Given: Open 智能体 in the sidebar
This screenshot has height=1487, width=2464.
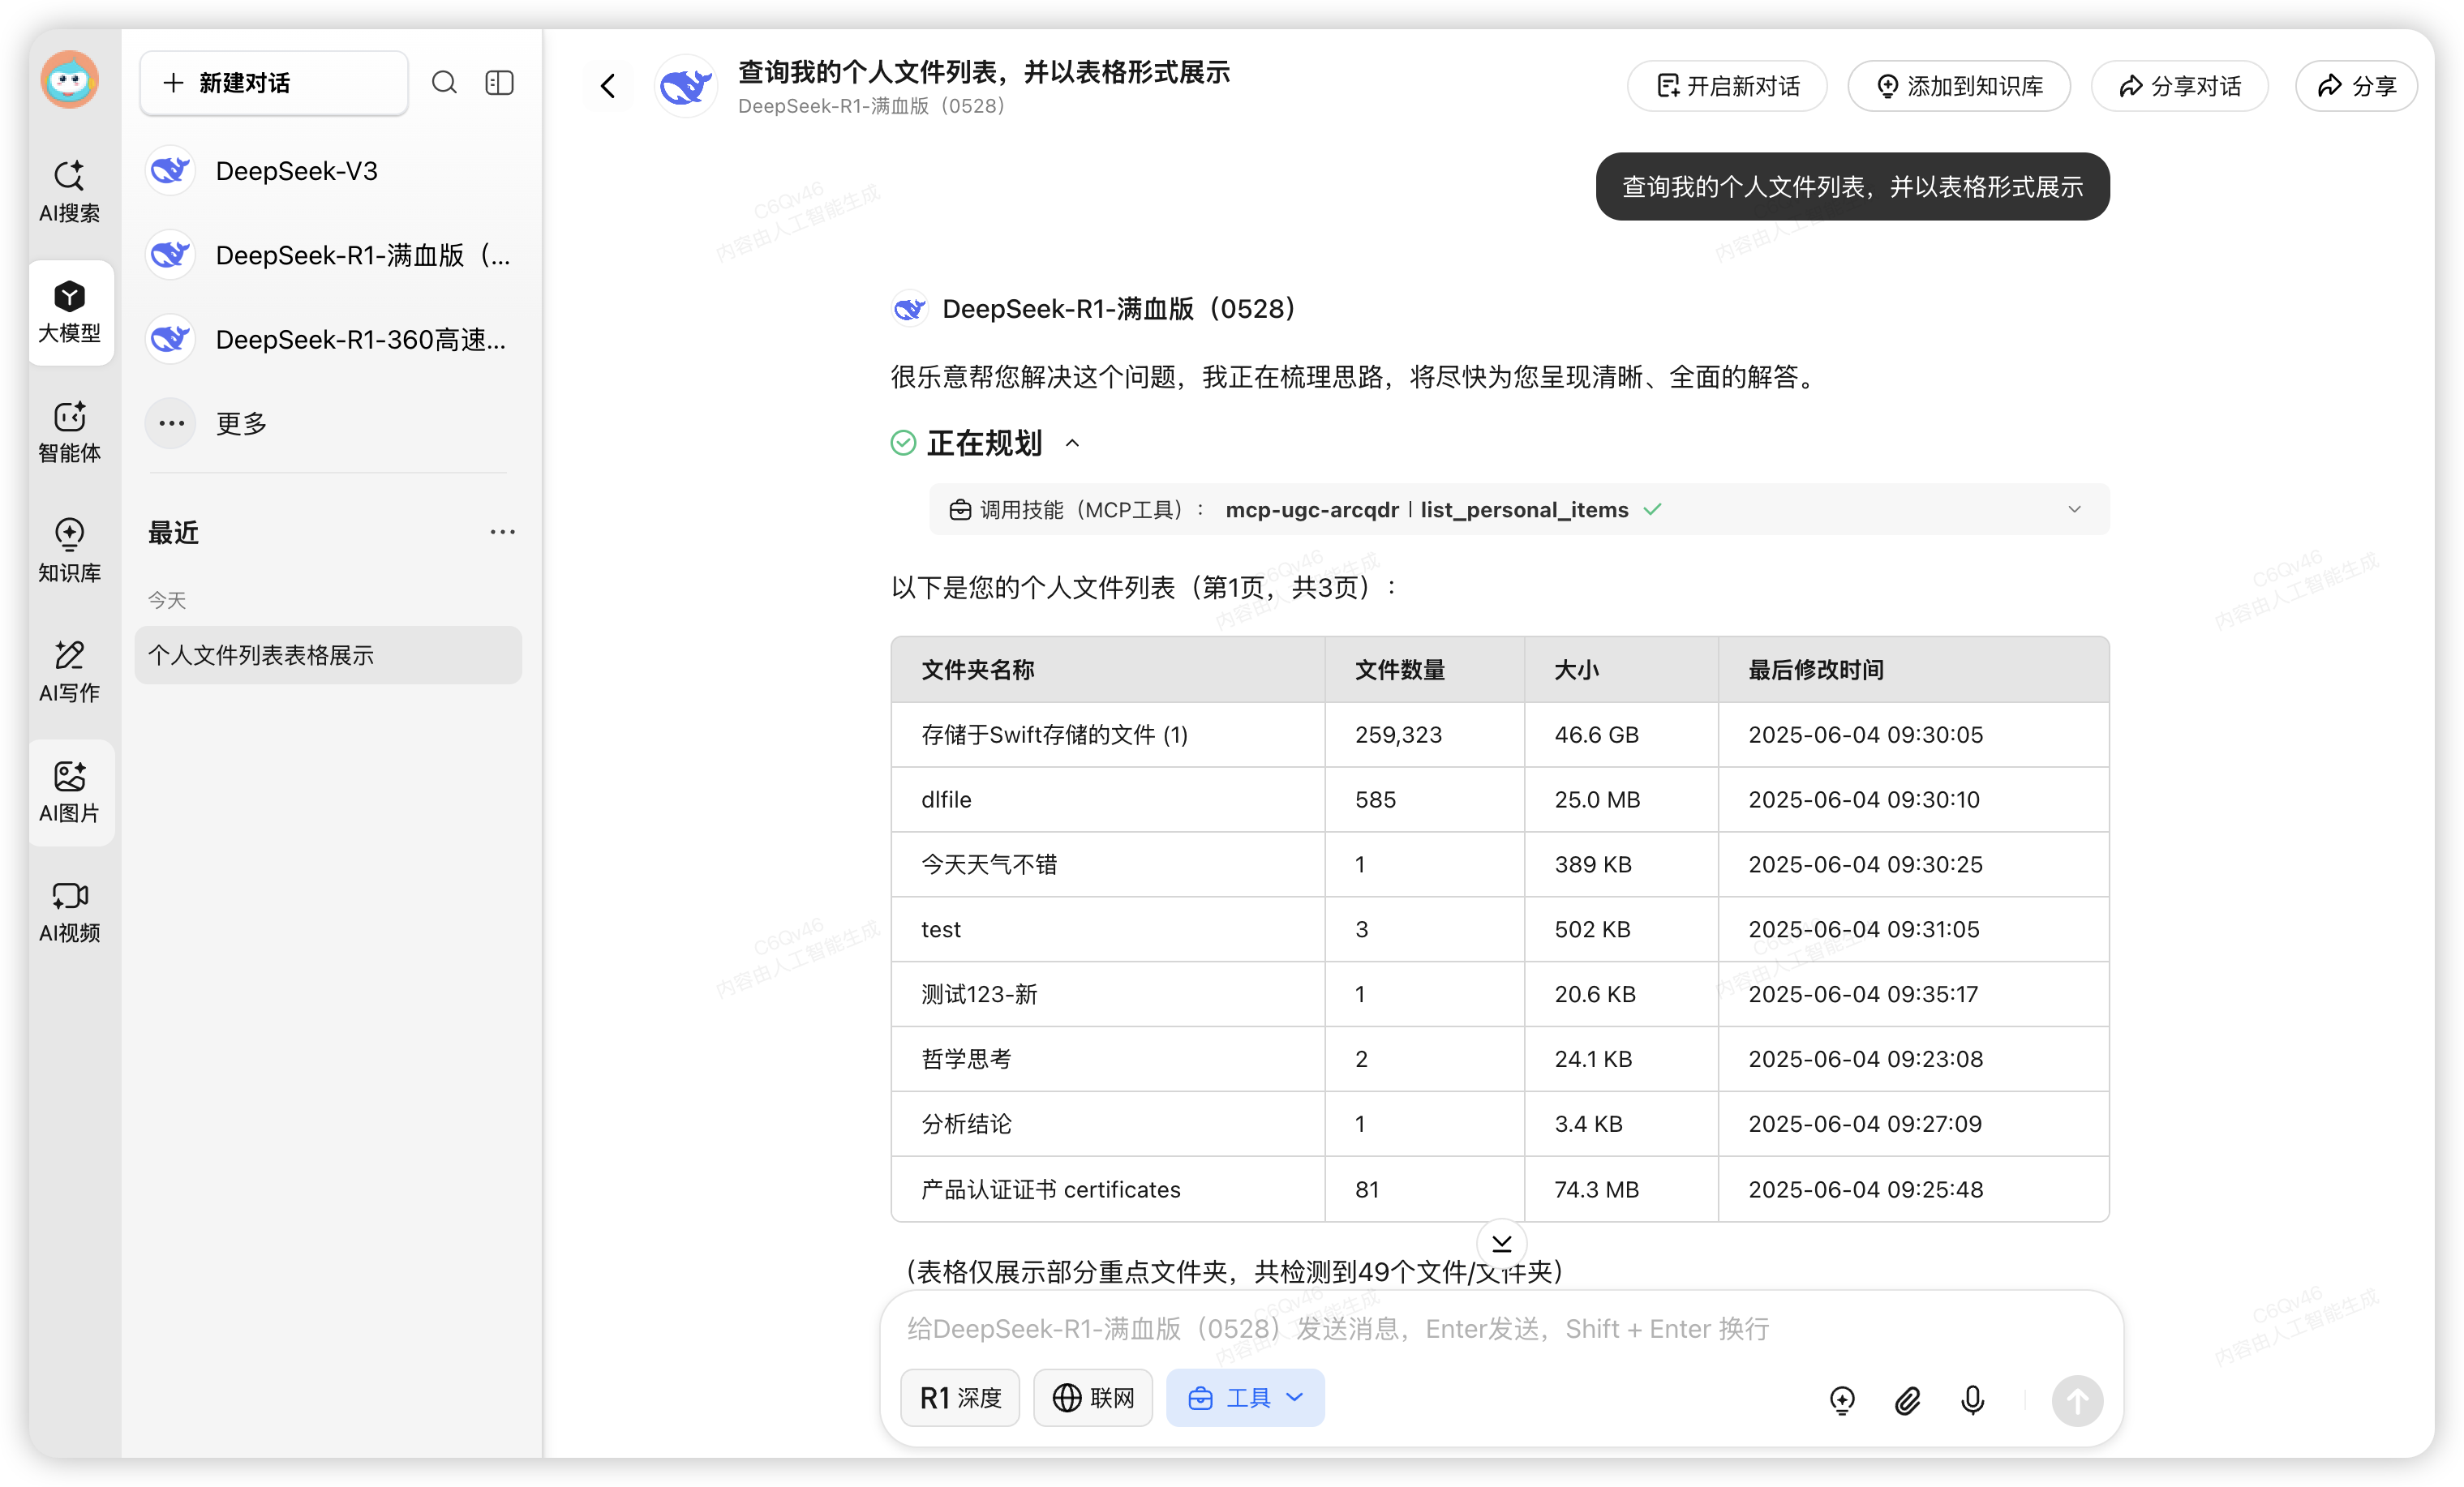Looking at the screenshot, I should pyautogui.click(x=69, y=432).
